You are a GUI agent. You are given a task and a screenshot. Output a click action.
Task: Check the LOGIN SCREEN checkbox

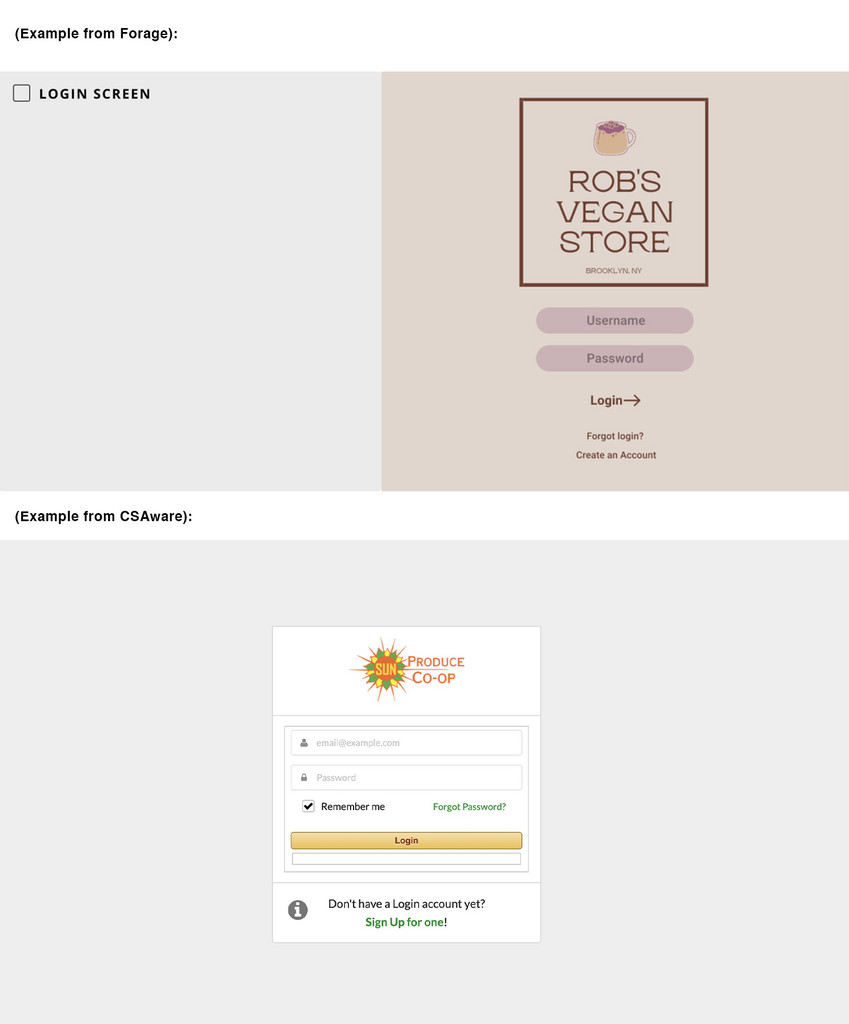tap(22, 93)
